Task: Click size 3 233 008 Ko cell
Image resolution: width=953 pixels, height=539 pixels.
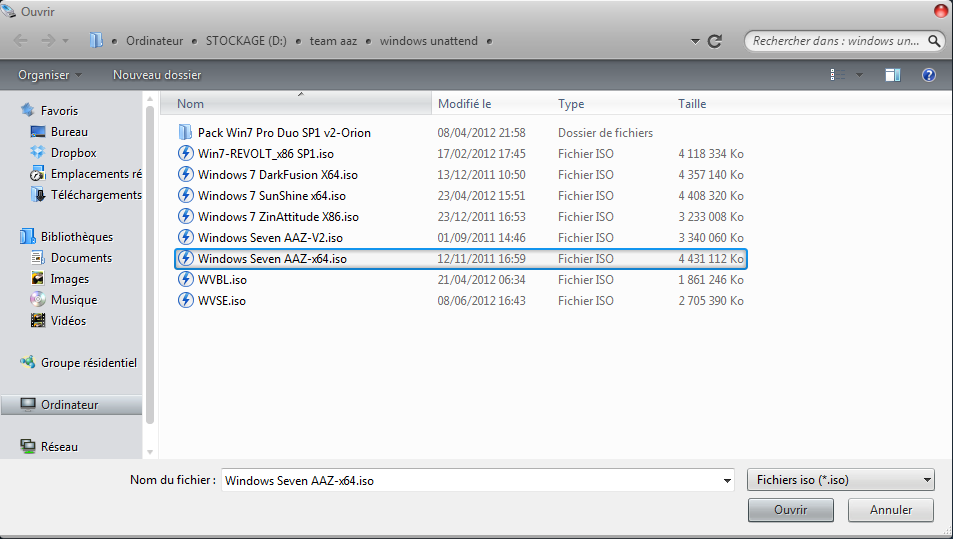Action: click(711, 217)
